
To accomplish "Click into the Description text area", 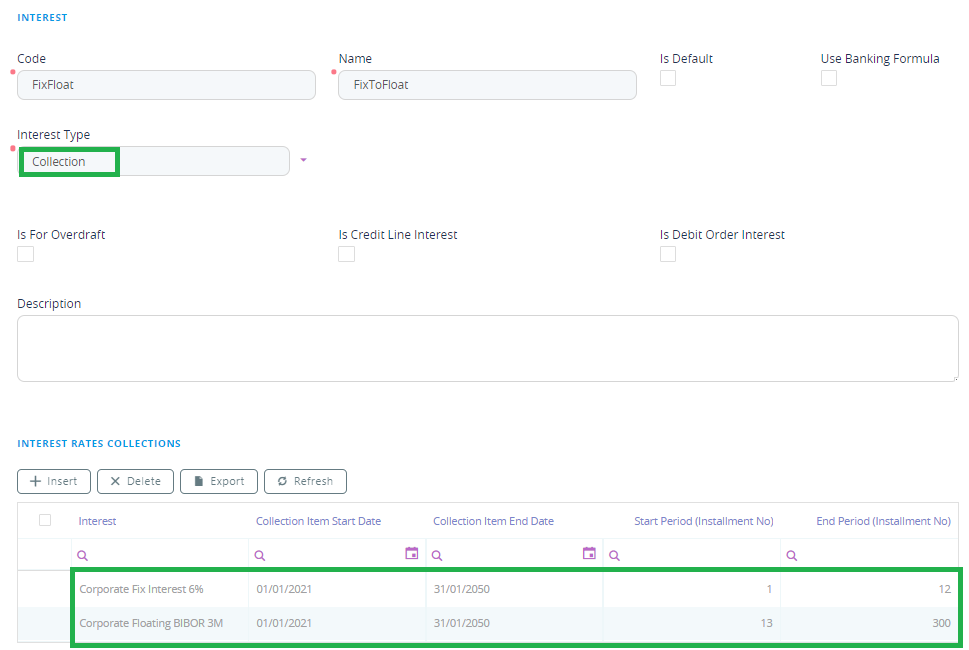I will point(487,348).
